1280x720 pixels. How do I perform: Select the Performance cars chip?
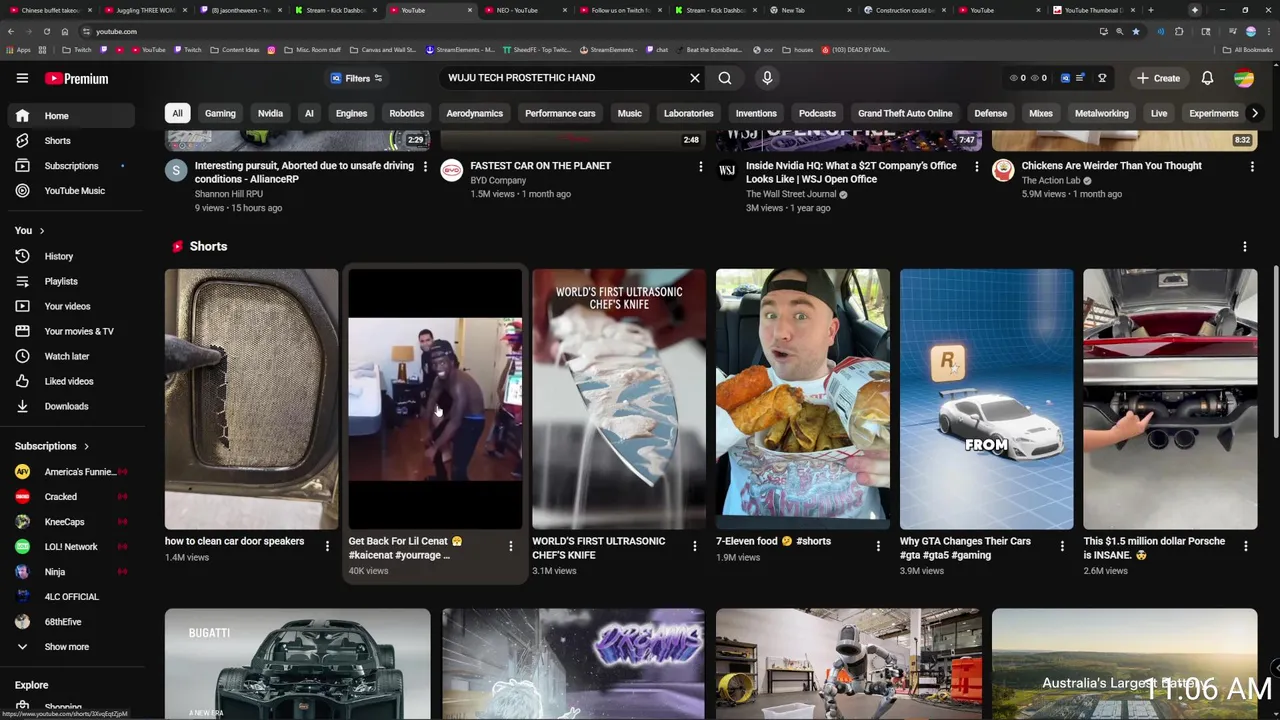click(560, 113)
